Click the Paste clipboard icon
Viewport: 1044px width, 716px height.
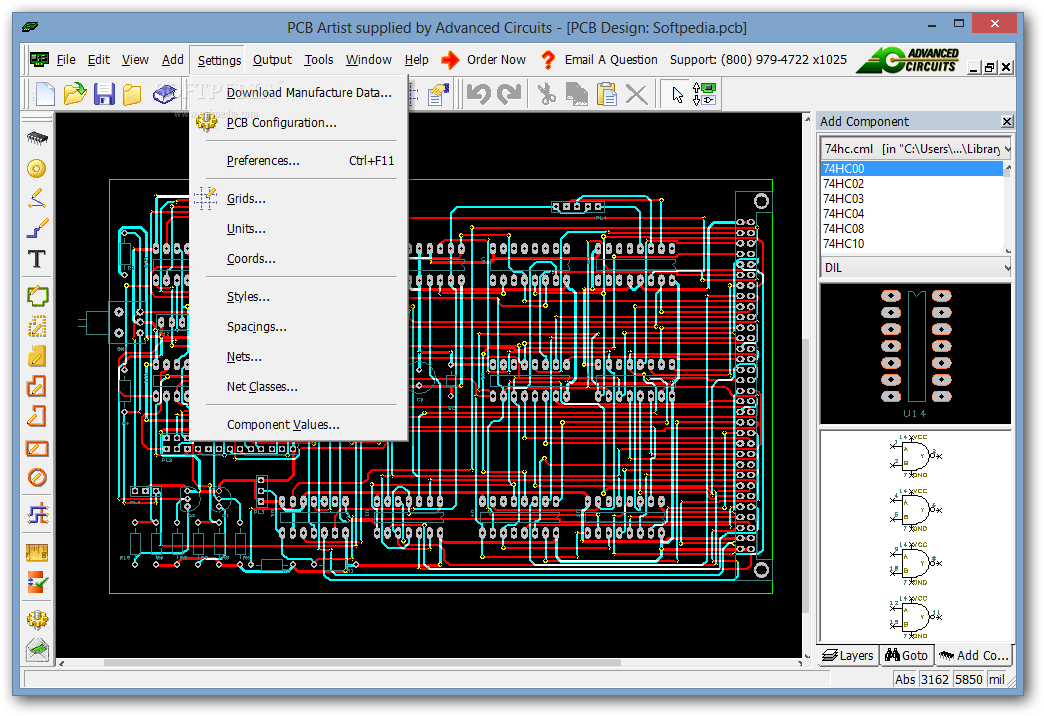pyautogui.click(x=607, y=94)
